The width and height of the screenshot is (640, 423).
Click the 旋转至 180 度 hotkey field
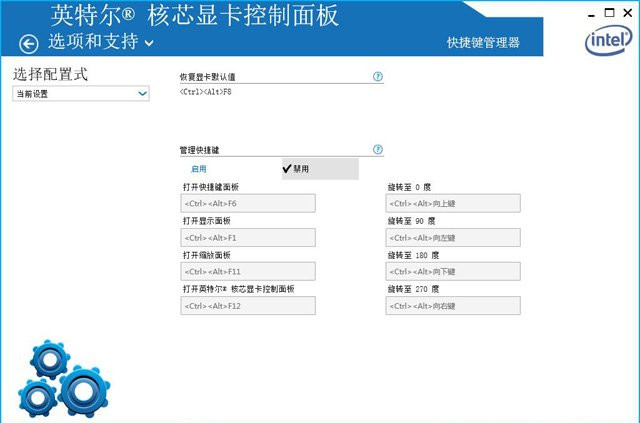click(x=453, y=272)
